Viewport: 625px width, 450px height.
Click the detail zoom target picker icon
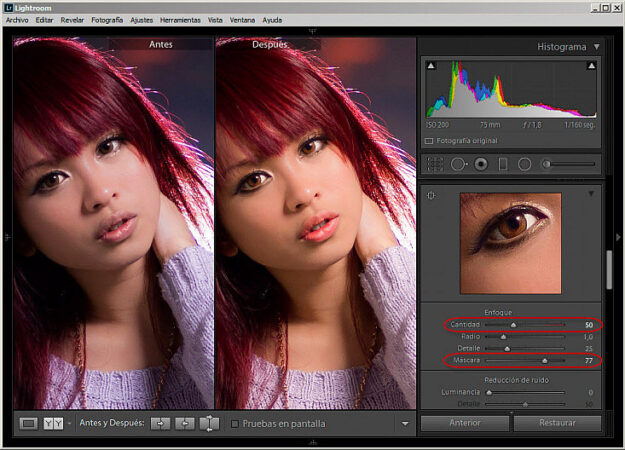tap(431, 195)
